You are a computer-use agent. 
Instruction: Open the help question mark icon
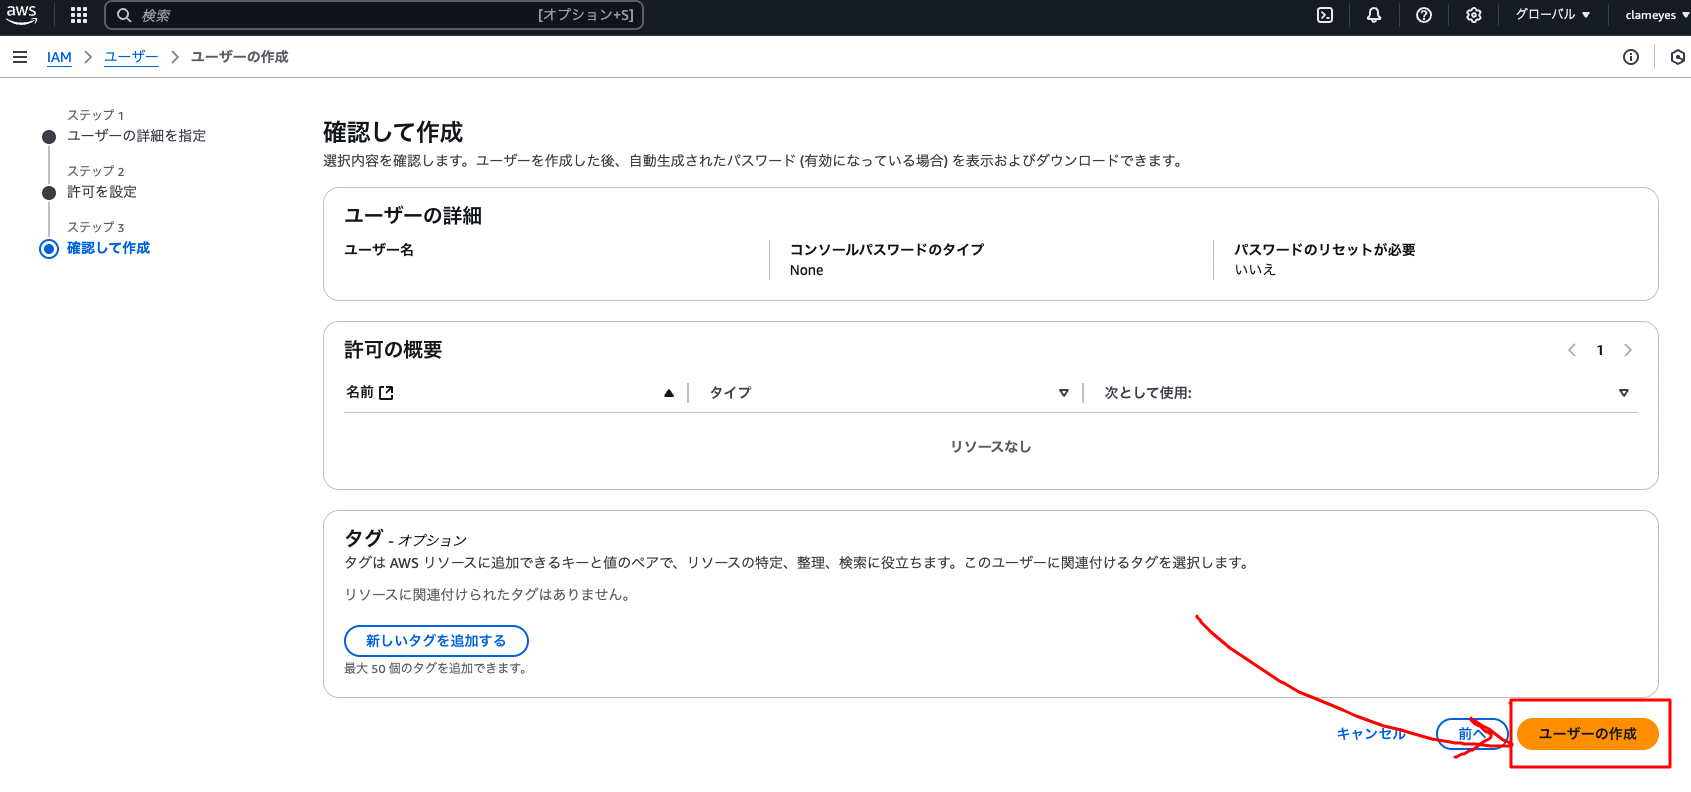[1424, 15]
